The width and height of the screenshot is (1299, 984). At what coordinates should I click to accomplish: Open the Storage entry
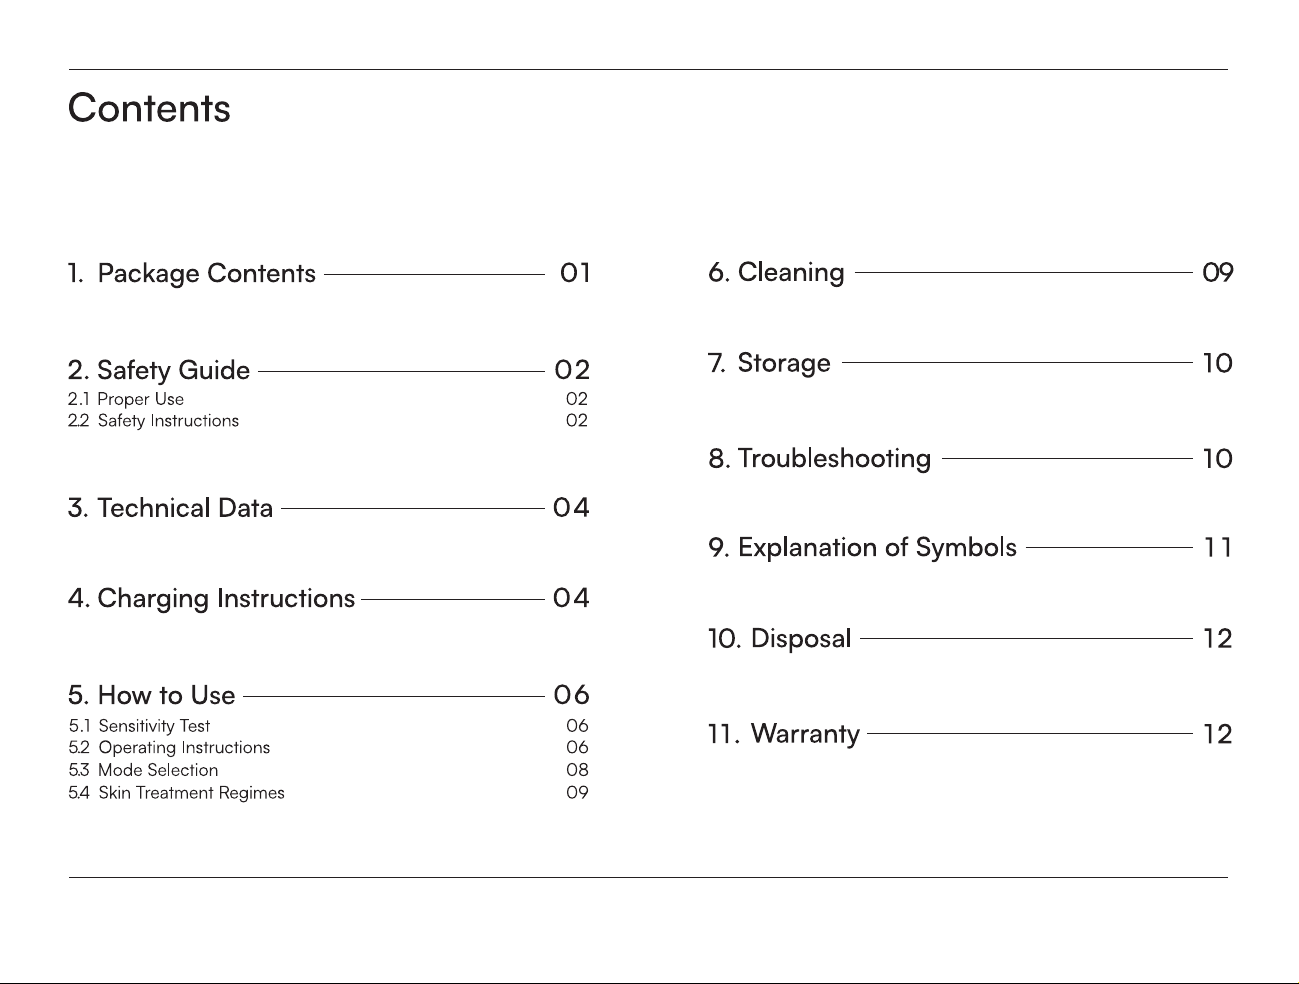(769, 363)
